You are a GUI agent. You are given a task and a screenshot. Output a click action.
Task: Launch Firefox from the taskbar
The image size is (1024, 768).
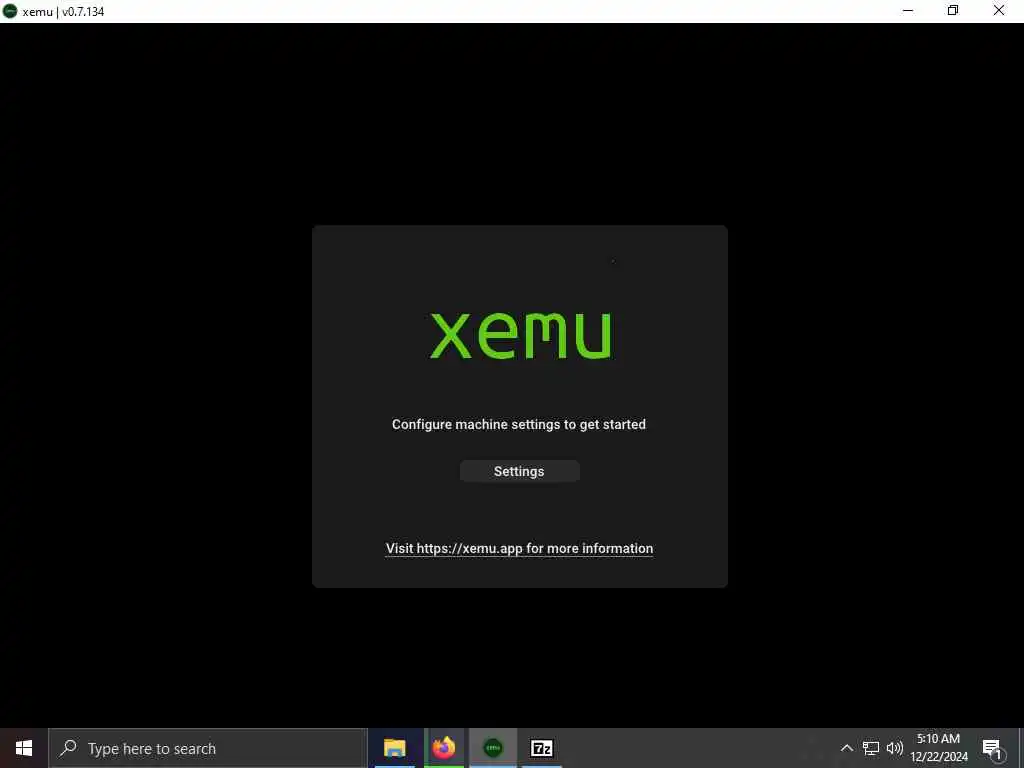click(444, 748)
